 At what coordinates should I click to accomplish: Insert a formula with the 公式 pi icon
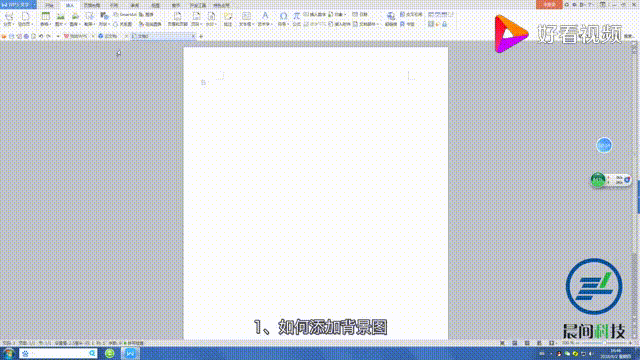tap(296, 19)
